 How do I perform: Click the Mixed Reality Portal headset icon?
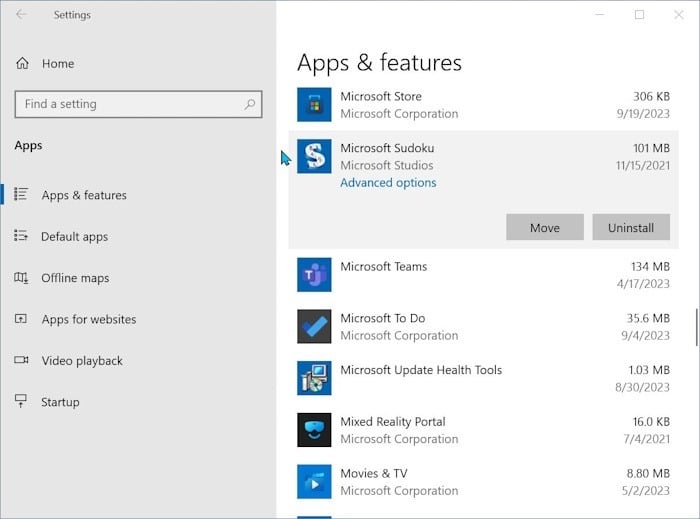click(x=314, y=430)
